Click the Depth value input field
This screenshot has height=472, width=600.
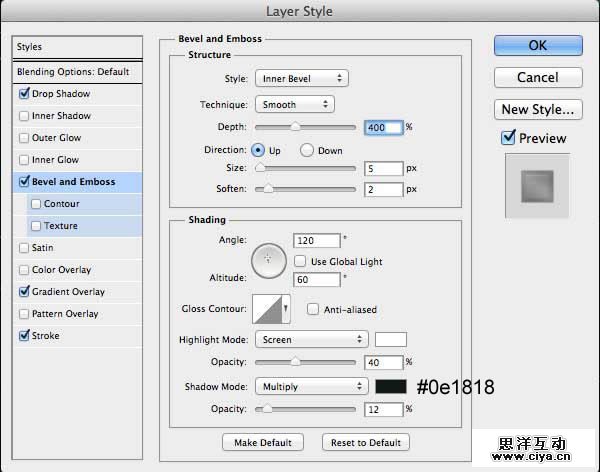pos(383,128)
